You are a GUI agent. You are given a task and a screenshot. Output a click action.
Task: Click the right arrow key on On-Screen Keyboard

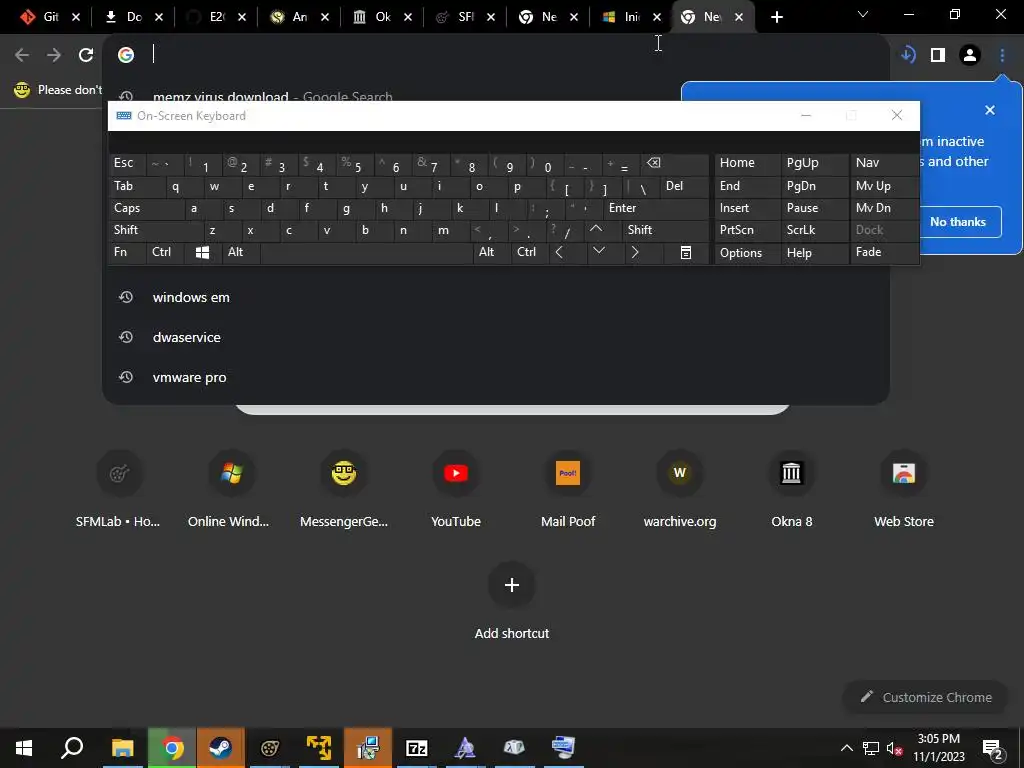click(635, 252)
